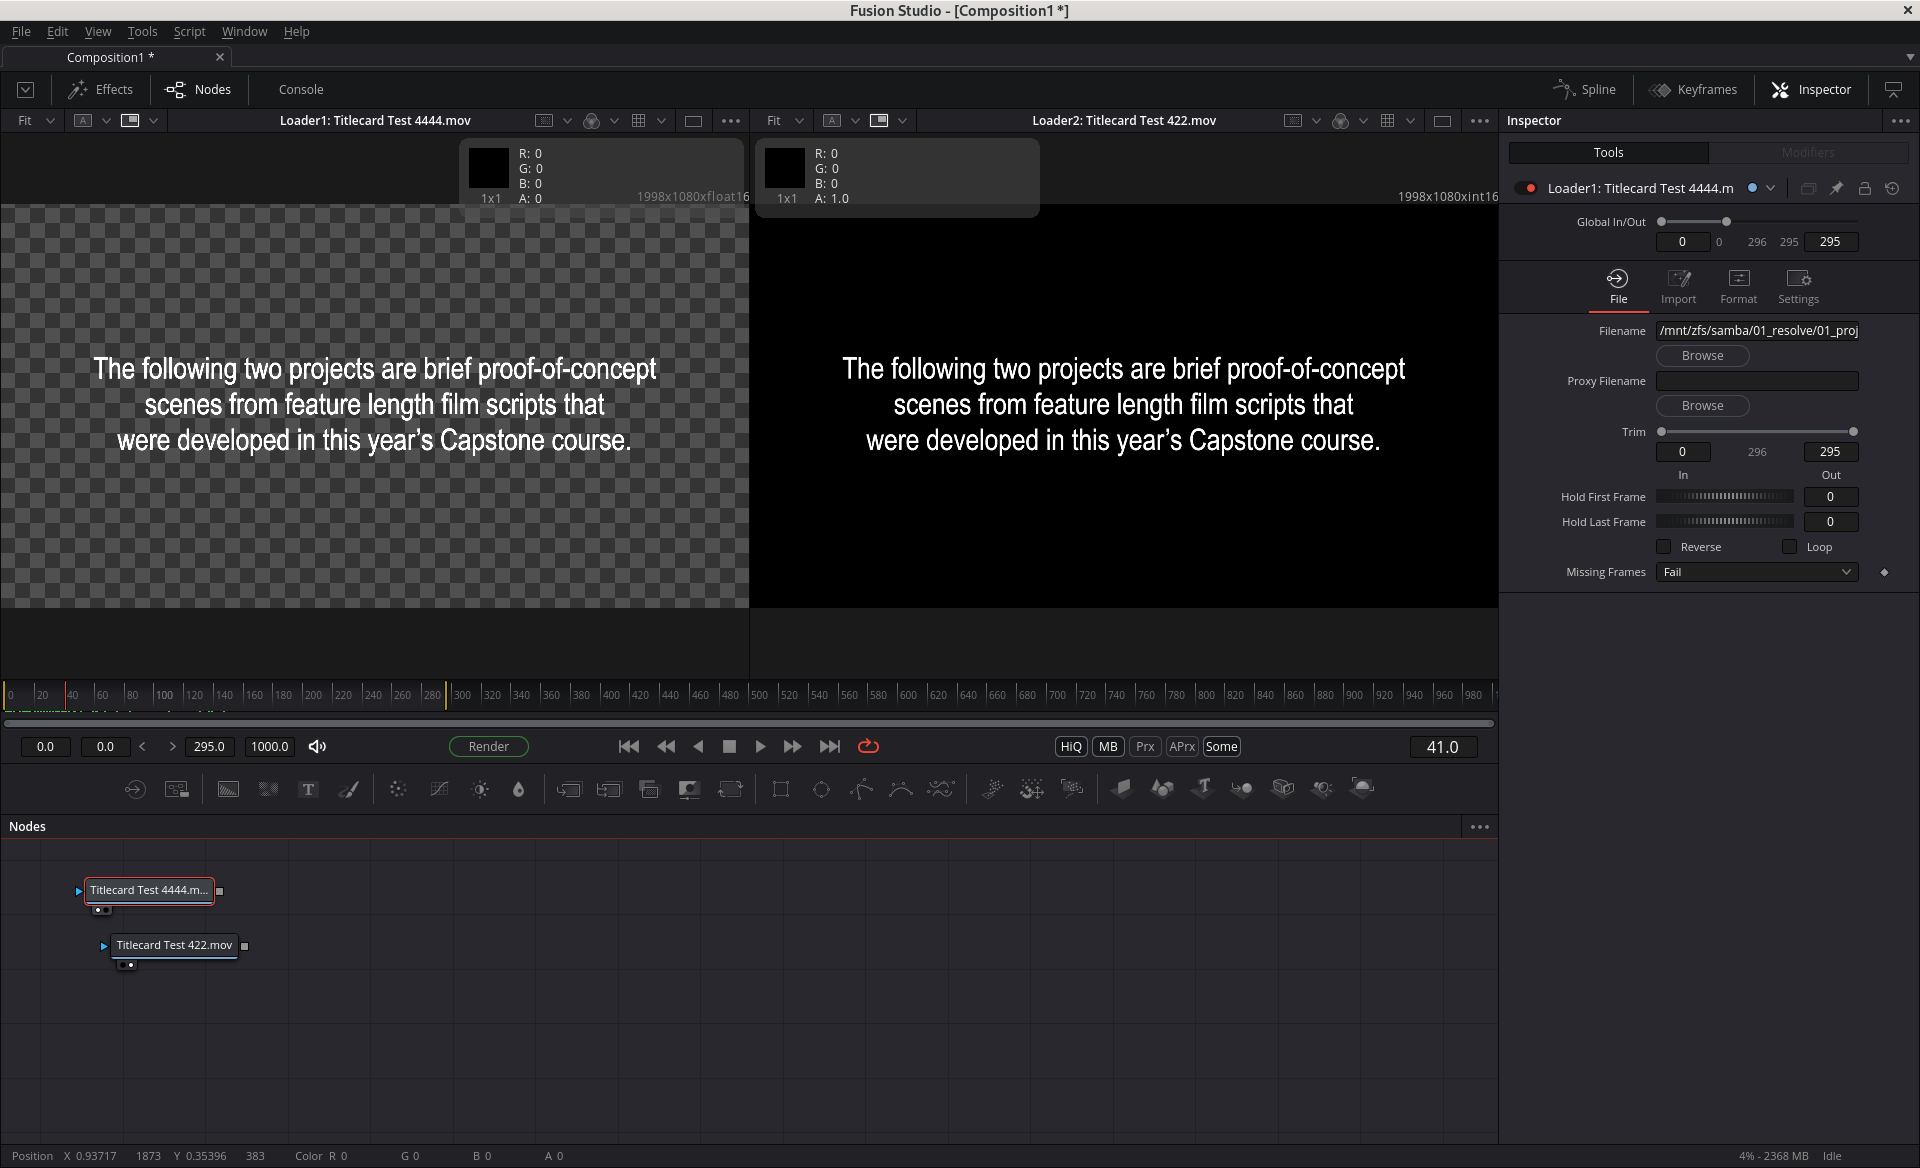Screen dimensions: 1920x1168
Task: Click the audio mute speaker icon
Action: pyautogui.click(x=317, y=747)
